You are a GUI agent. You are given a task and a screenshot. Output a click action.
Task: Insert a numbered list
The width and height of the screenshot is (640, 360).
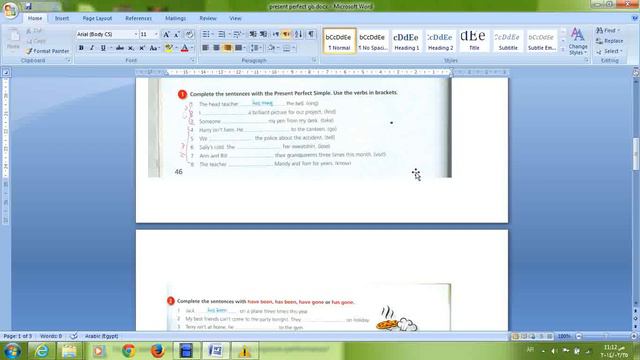(x=222, y=34)
